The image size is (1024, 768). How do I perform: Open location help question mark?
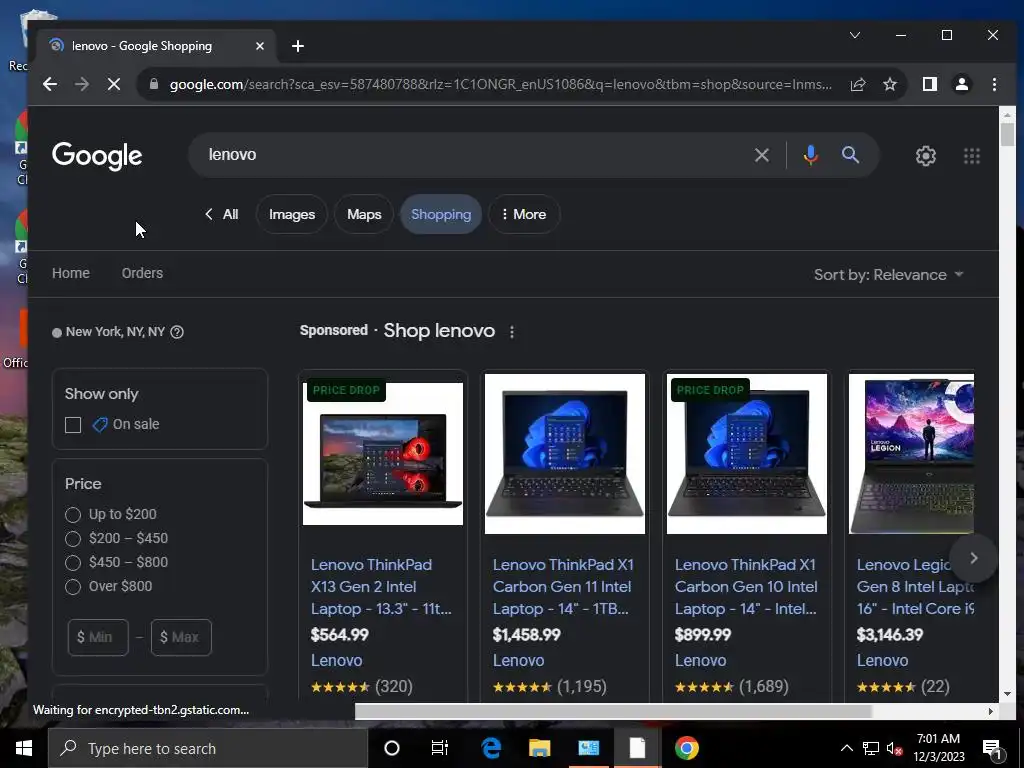pyautogui.click(x=177, y=332)
